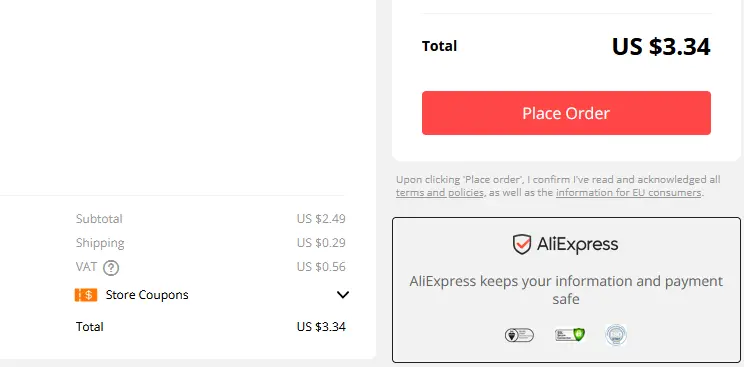Open the Store Coupons label

147,295
